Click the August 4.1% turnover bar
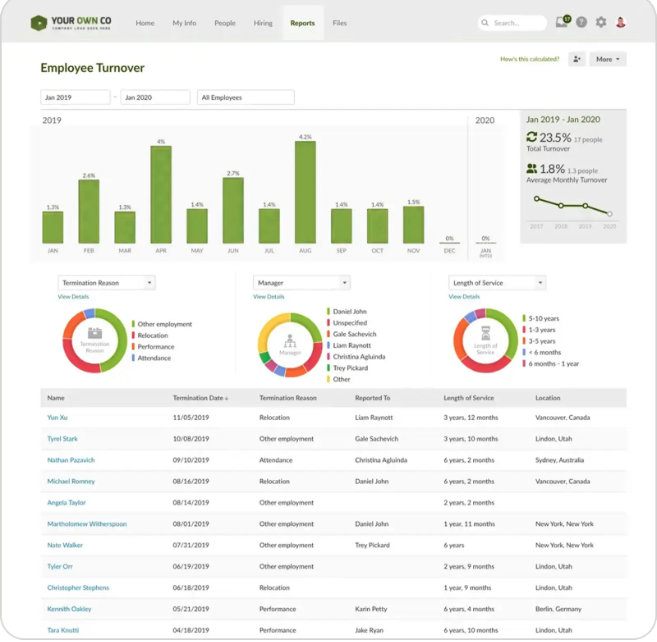This screenshot has height=642, width=657. click(305, 192)
